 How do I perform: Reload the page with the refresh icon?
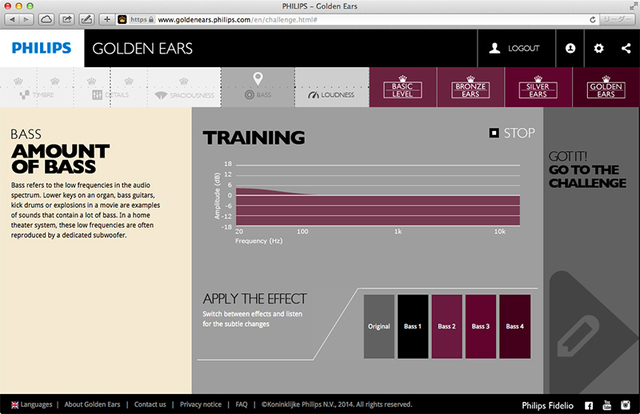593,20
